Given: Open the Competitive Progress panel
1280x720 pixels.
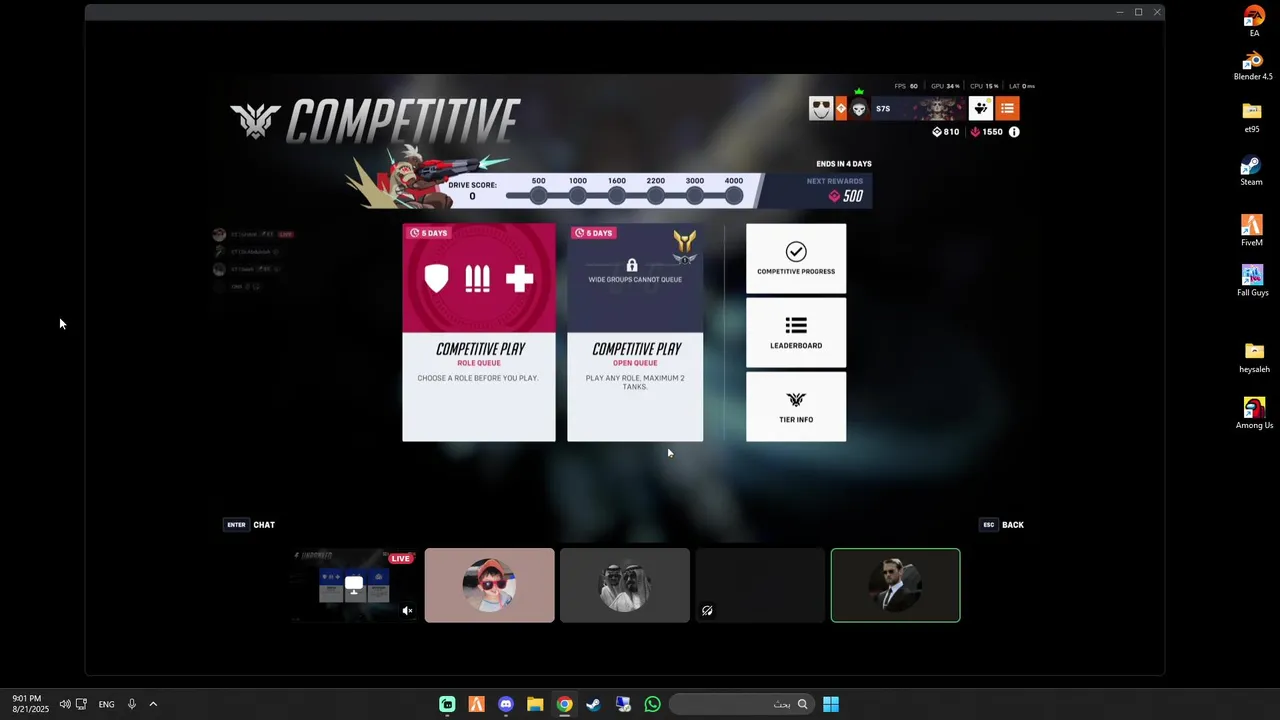Looking at the screenshot, I should click(796, 258).
